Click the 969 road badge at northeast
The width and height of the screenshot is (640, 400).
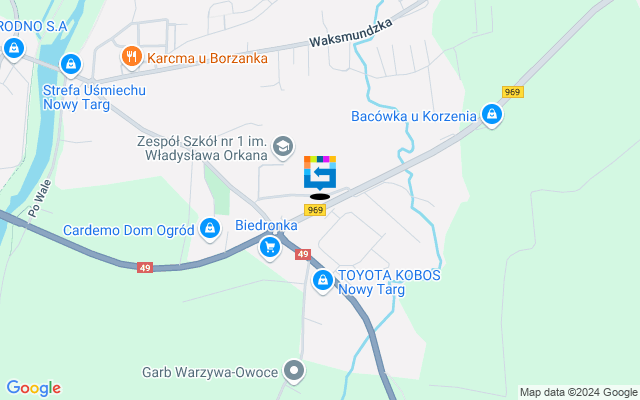512,92
